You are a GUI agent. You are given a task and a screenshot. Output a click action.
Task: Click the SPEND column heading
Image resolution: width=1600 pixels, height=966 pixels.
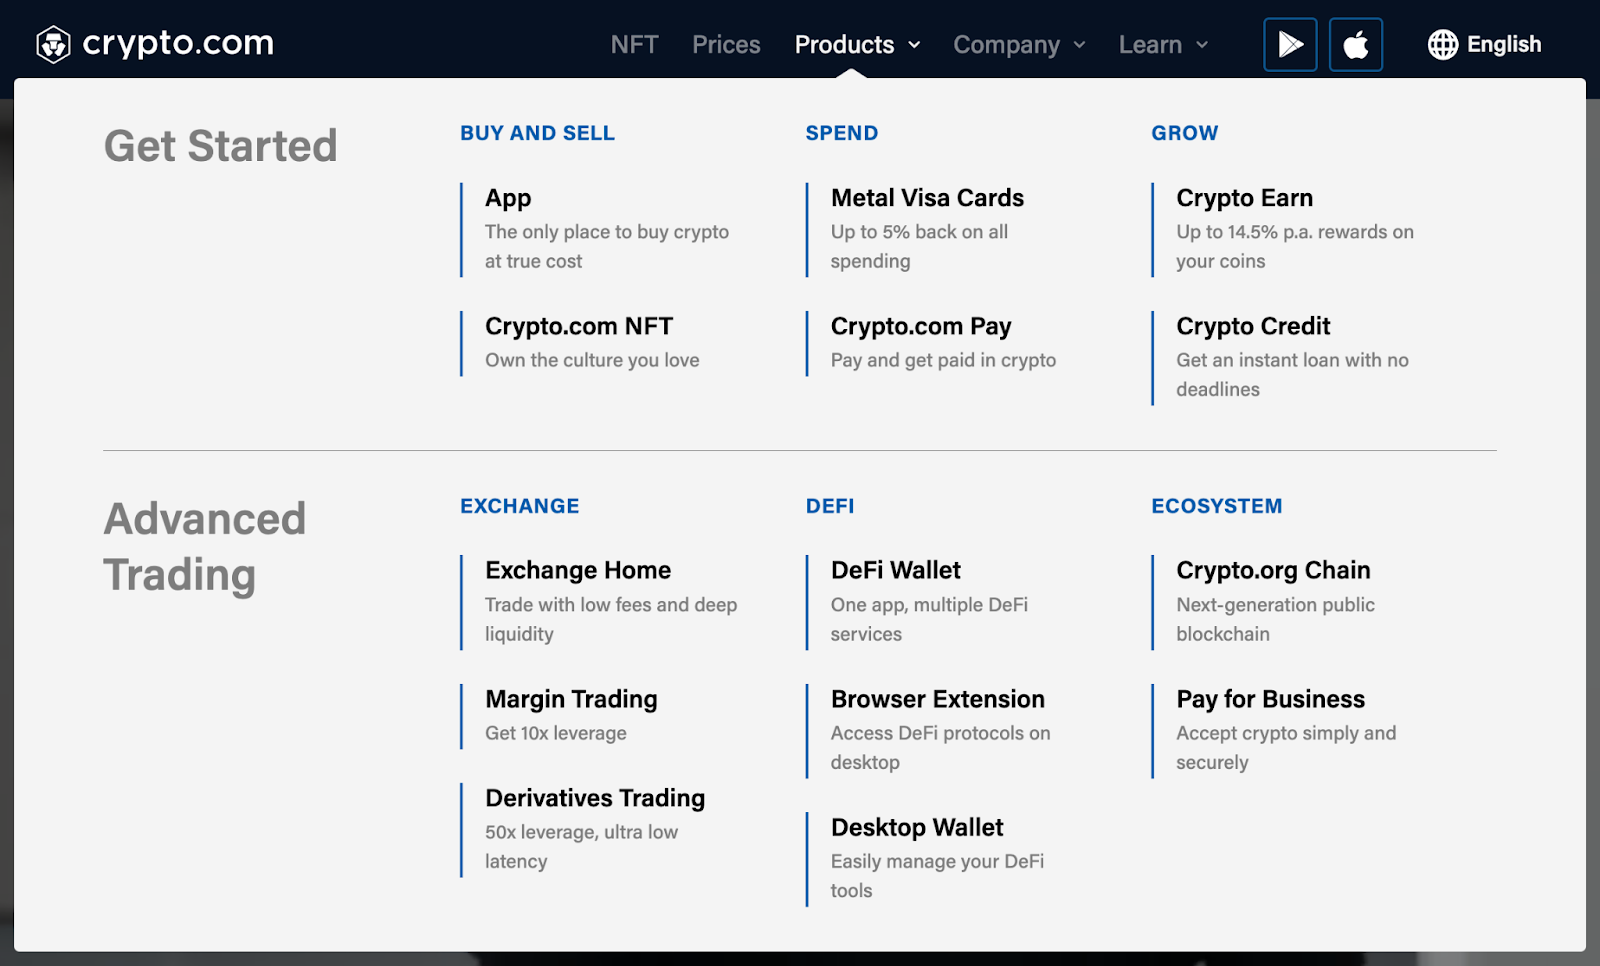click(x=842, y=133)
